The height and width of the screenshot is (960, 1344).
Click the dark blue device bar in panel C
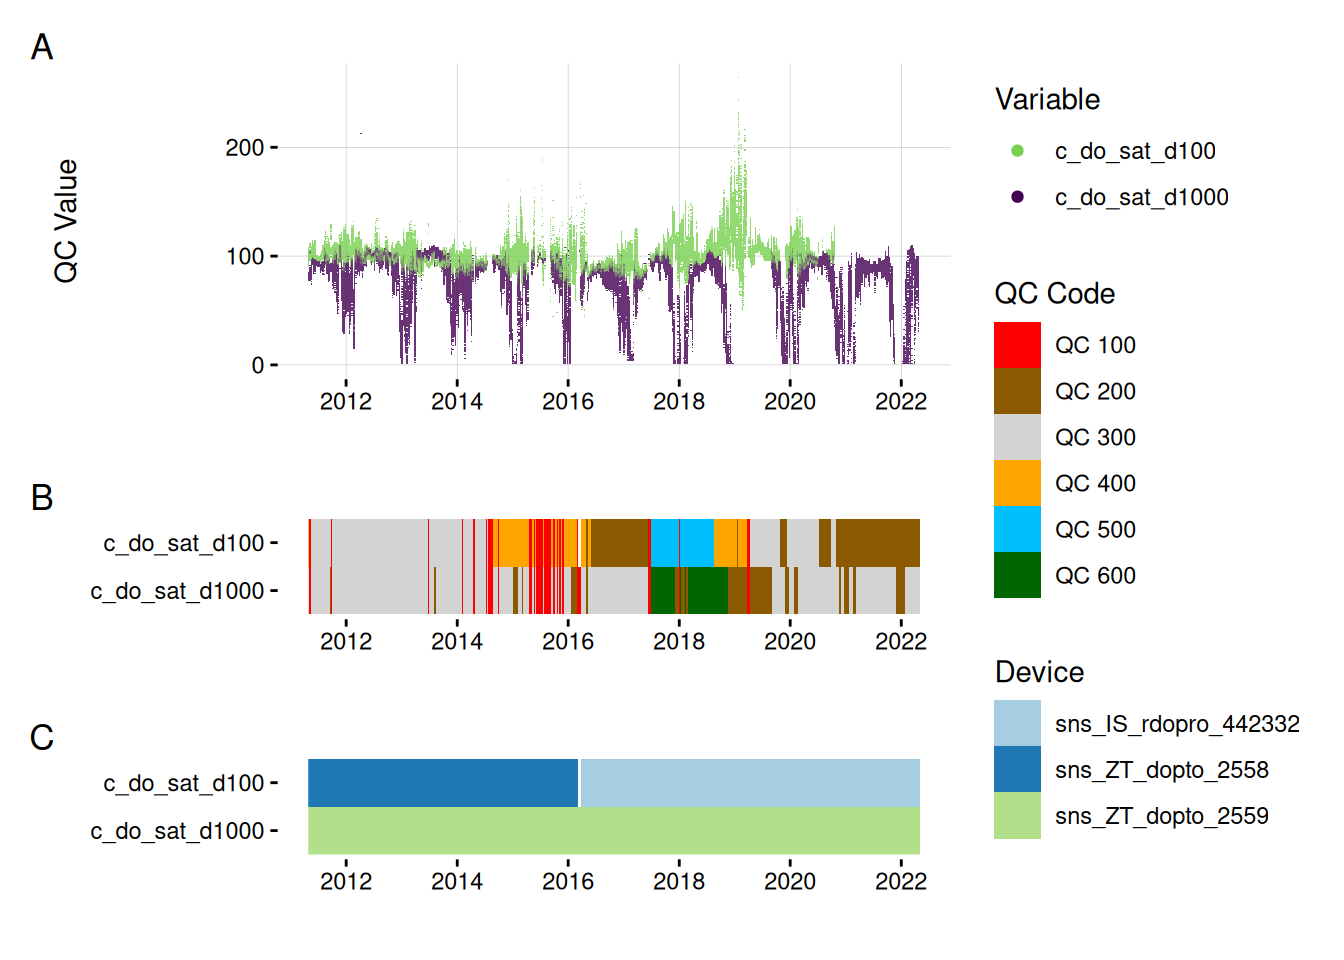click(442, 783)
